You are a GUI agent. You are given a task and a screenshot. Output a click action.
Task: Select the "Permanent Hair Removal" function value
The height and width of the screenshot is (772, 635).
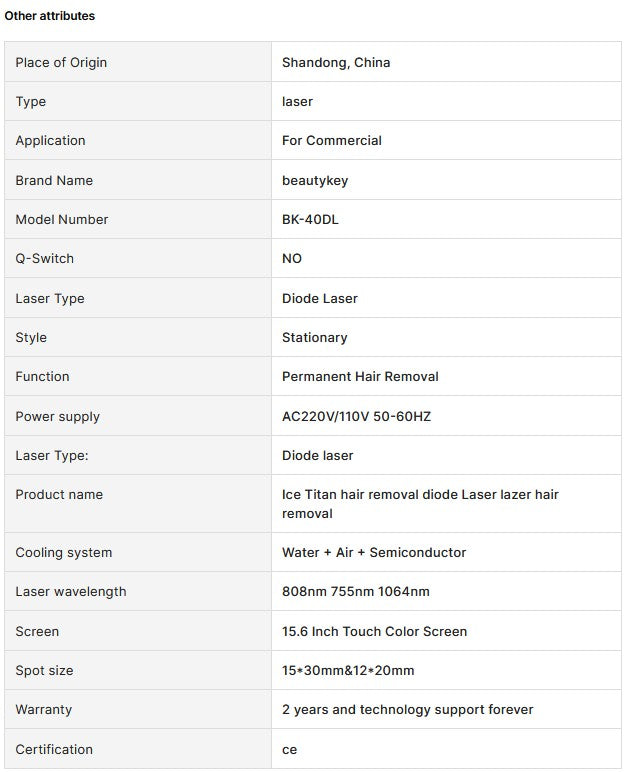[x=360, y=376]
